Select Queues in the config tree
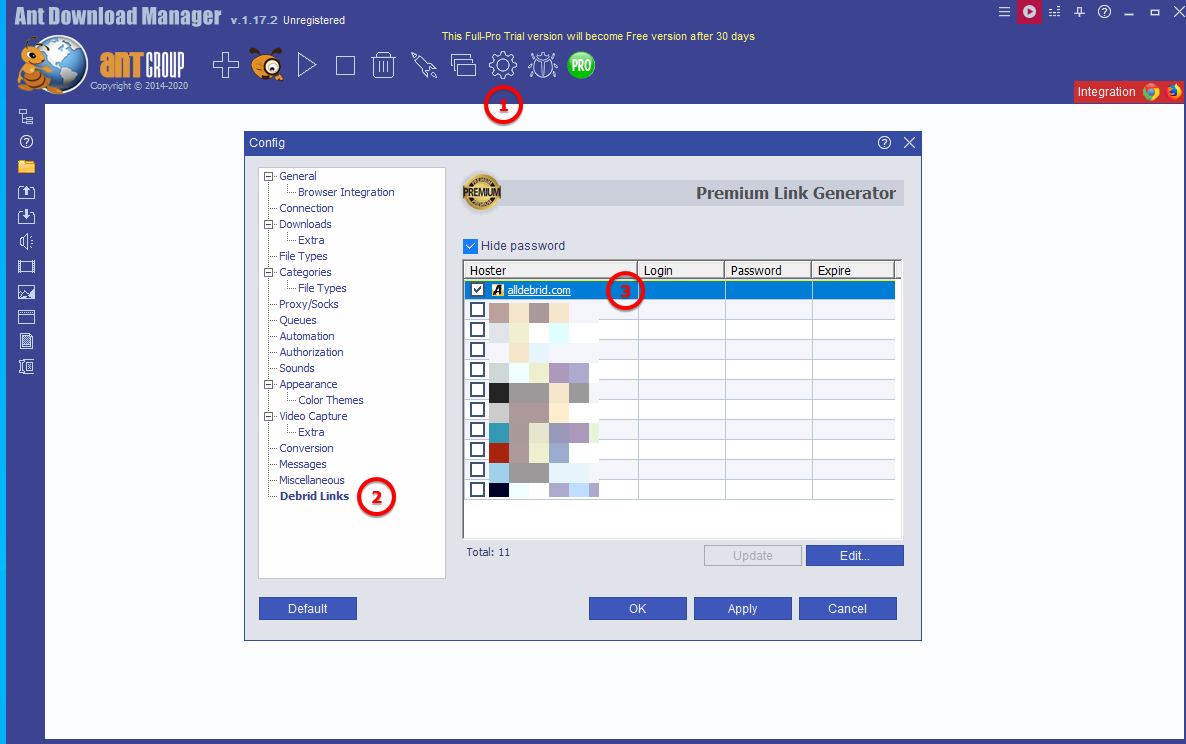1186x744 pixels. [298, 320]
